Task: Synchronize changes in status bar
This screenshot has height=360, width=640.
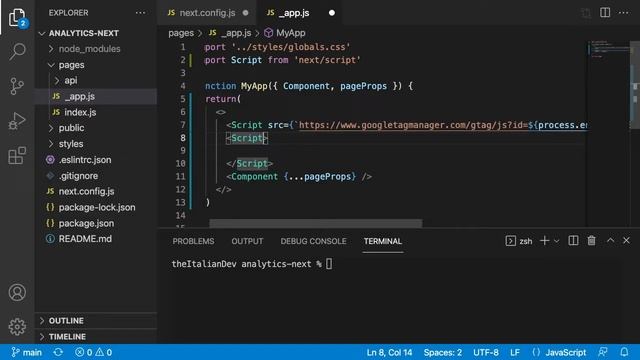Action: (x=58, y=352)
